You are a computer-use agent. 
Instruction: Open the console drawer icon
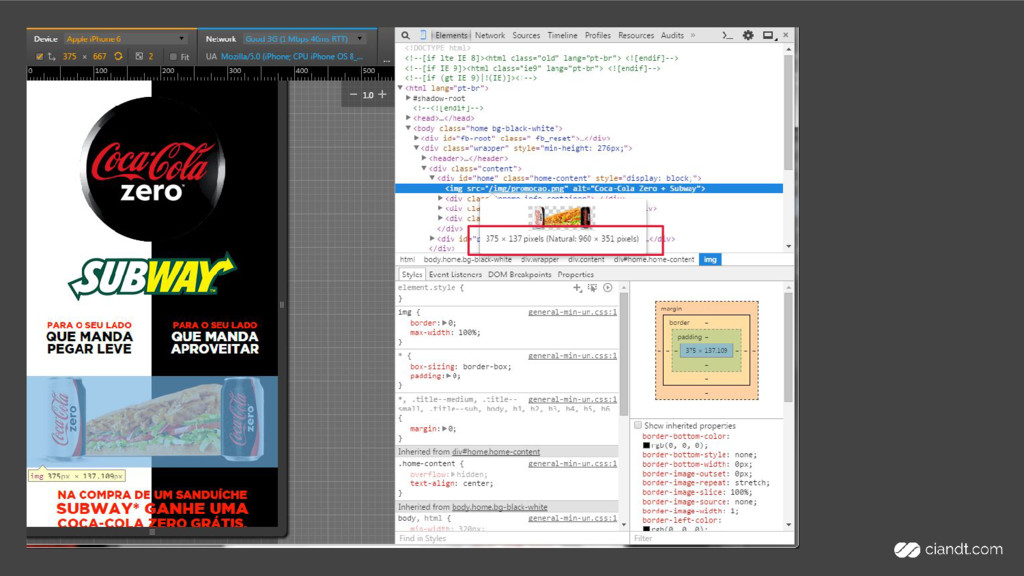[727, 35]
